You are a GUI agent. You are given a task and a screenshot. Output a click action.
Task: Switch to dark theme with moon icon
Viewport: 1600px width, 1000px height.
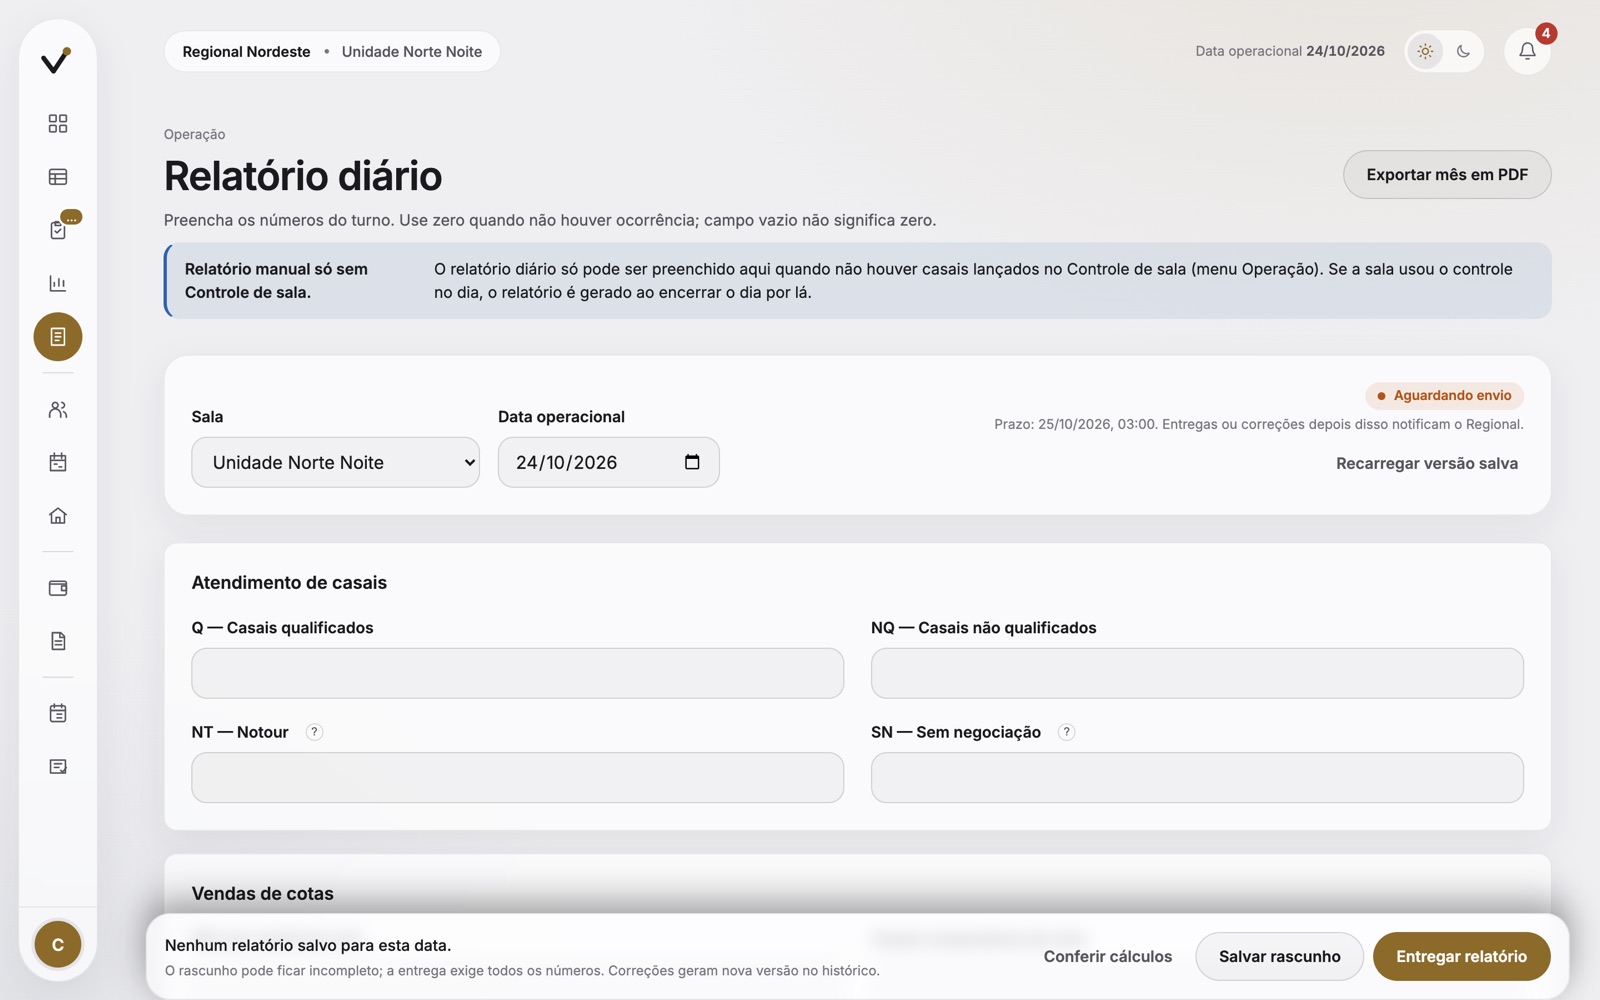click(x=1463, y=51)
